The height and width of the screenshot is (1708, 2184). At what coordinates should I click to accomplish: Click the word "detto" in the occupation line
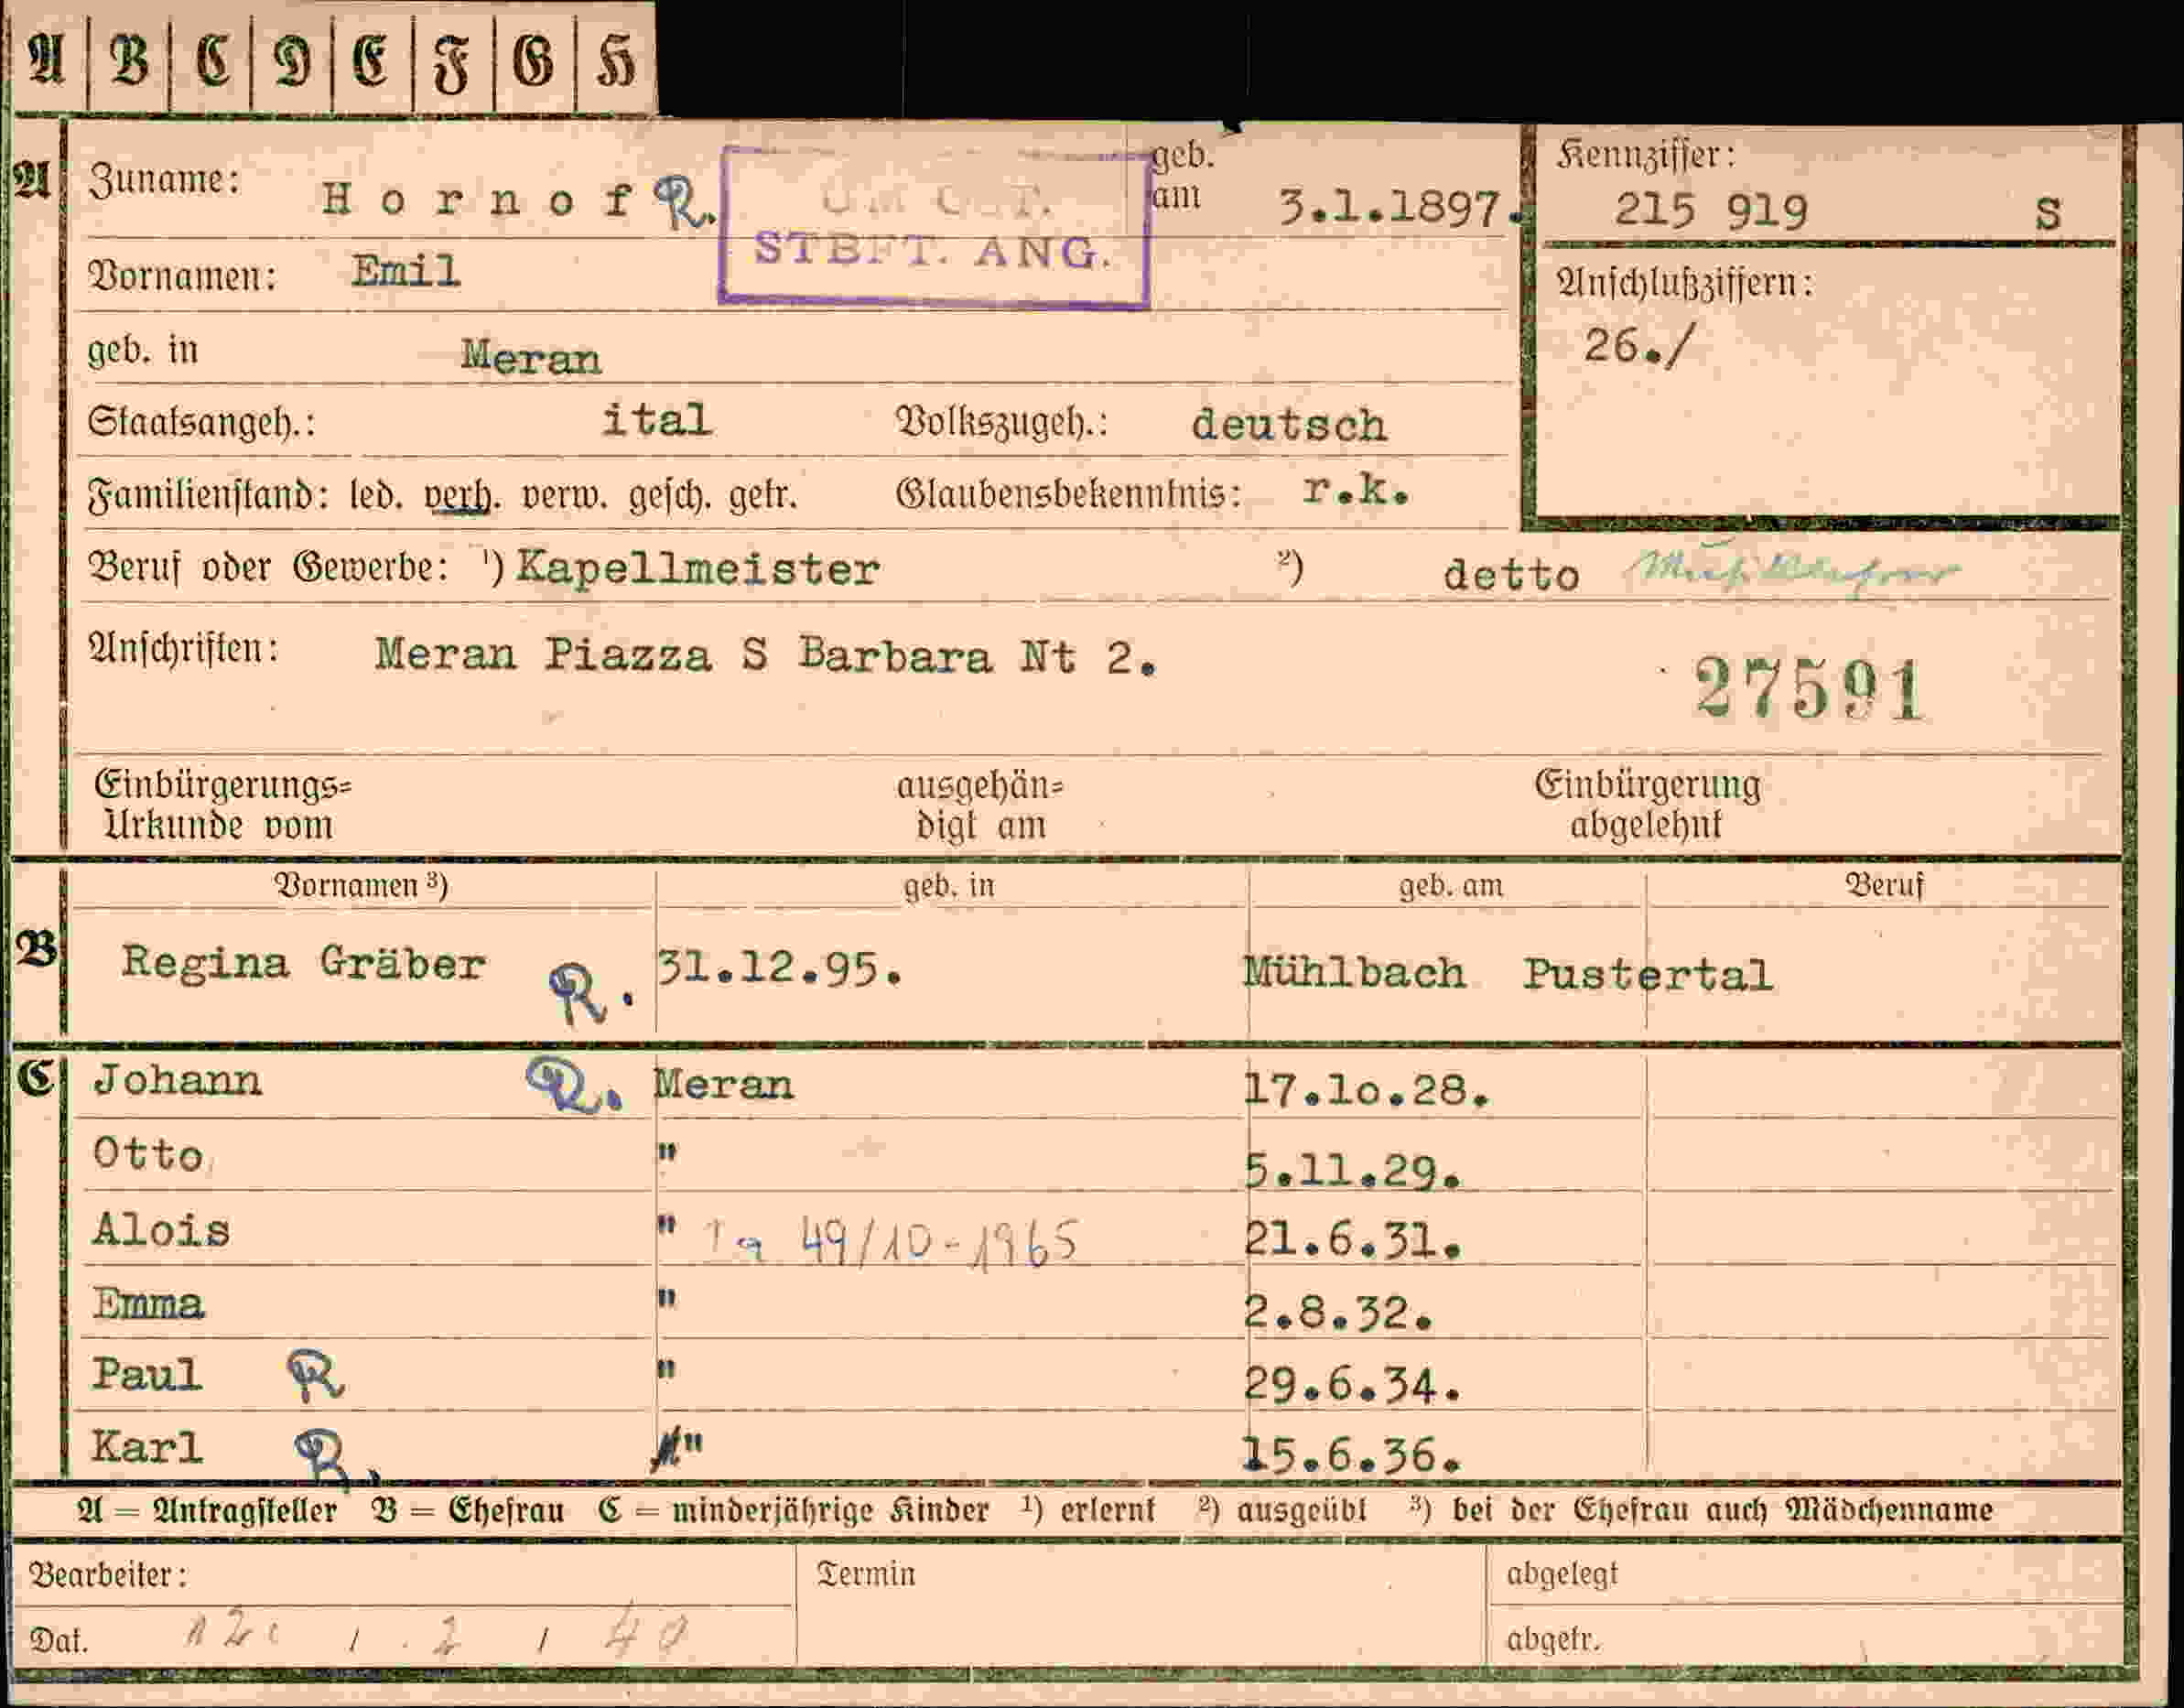pos(1511,575)
